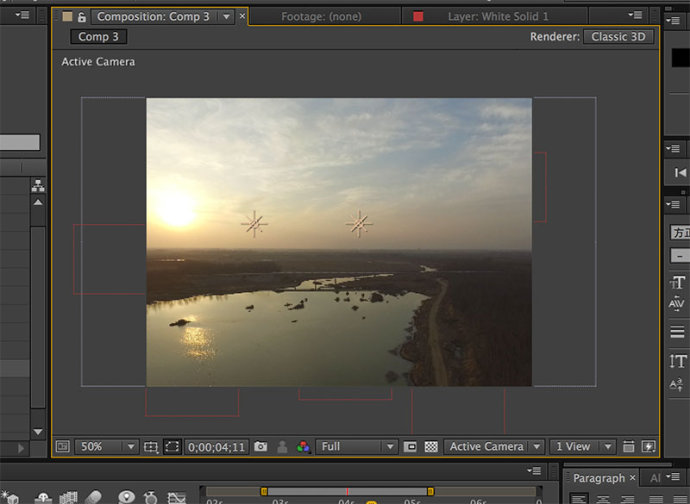The image size is (690, 504).
Task: Open the panel menu above the First Frame icon
Action: click(672, 148)
